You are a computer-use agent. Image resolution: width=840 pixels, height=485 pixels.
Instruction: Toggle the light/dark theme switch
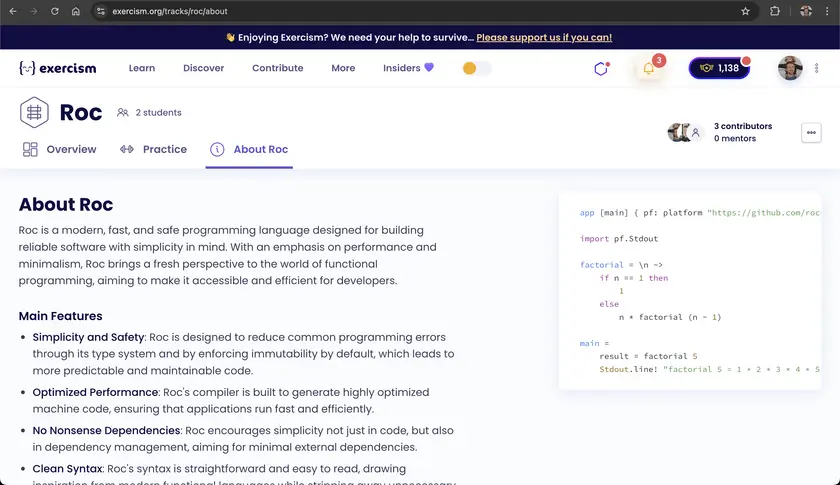(x=476, y=68)
